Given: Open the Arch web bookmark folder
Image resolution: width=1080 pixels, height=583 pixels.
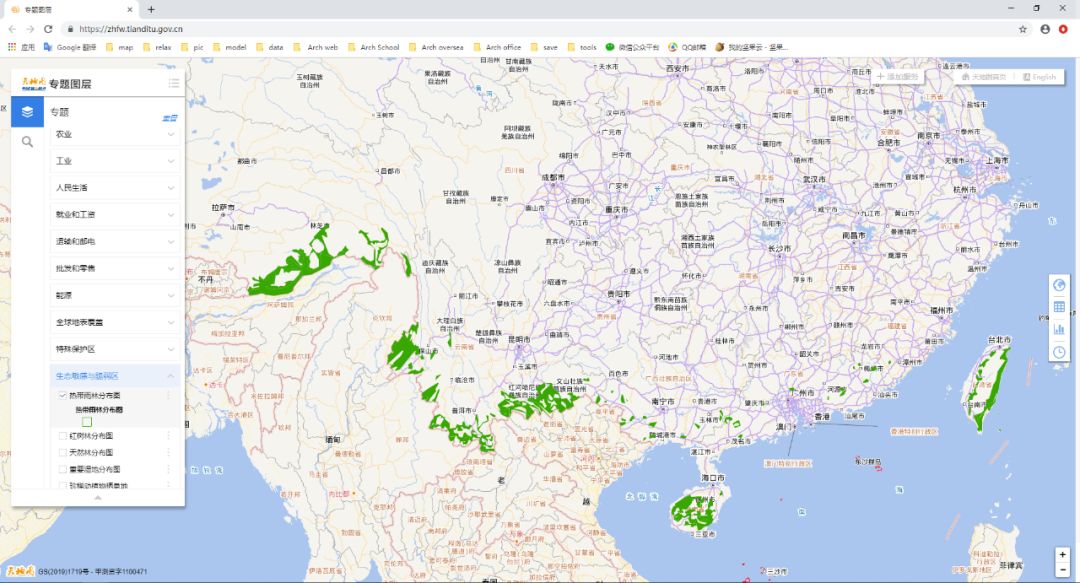Looking at the screenshot, I should click(x=315, y=48).
